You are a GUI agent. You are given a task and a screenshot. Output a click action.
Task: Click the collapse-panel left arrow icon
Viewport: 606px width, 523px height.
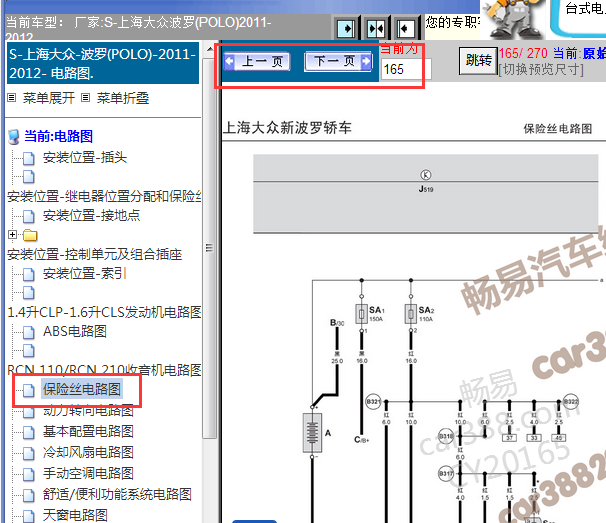pos(405,29)
